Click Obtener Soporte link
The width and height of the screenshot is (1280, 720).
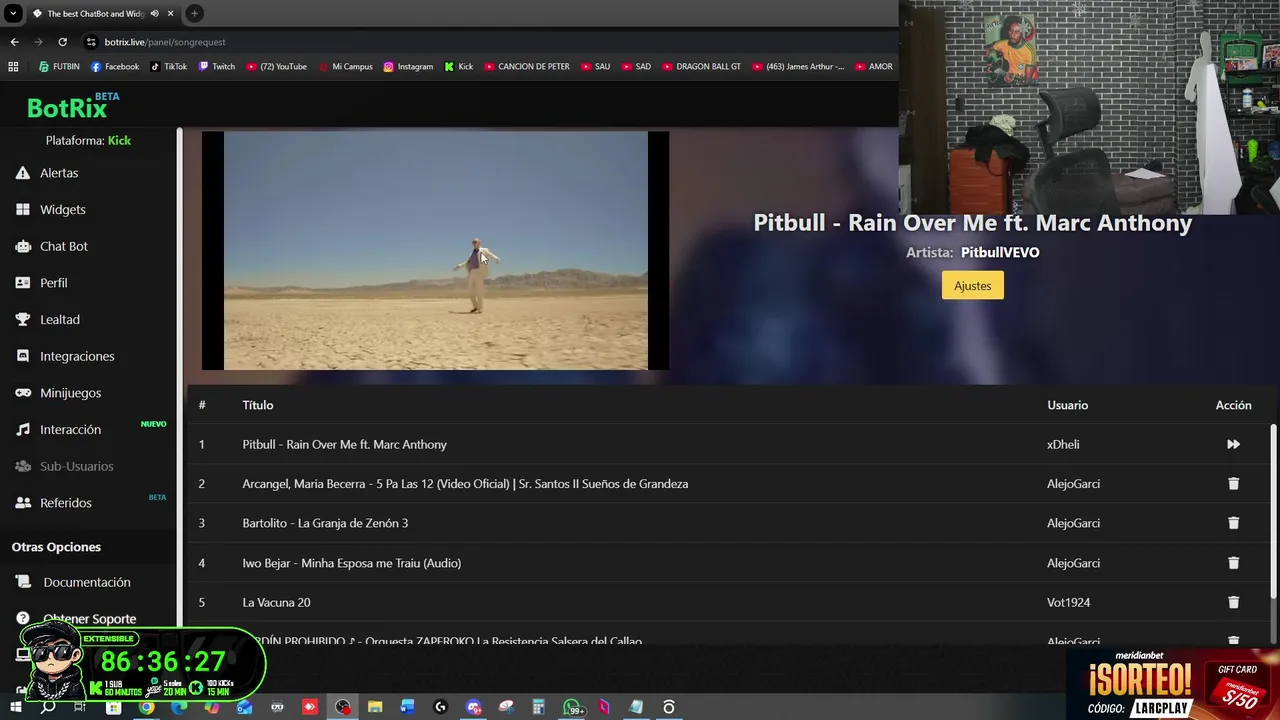(x=89, y=619)
